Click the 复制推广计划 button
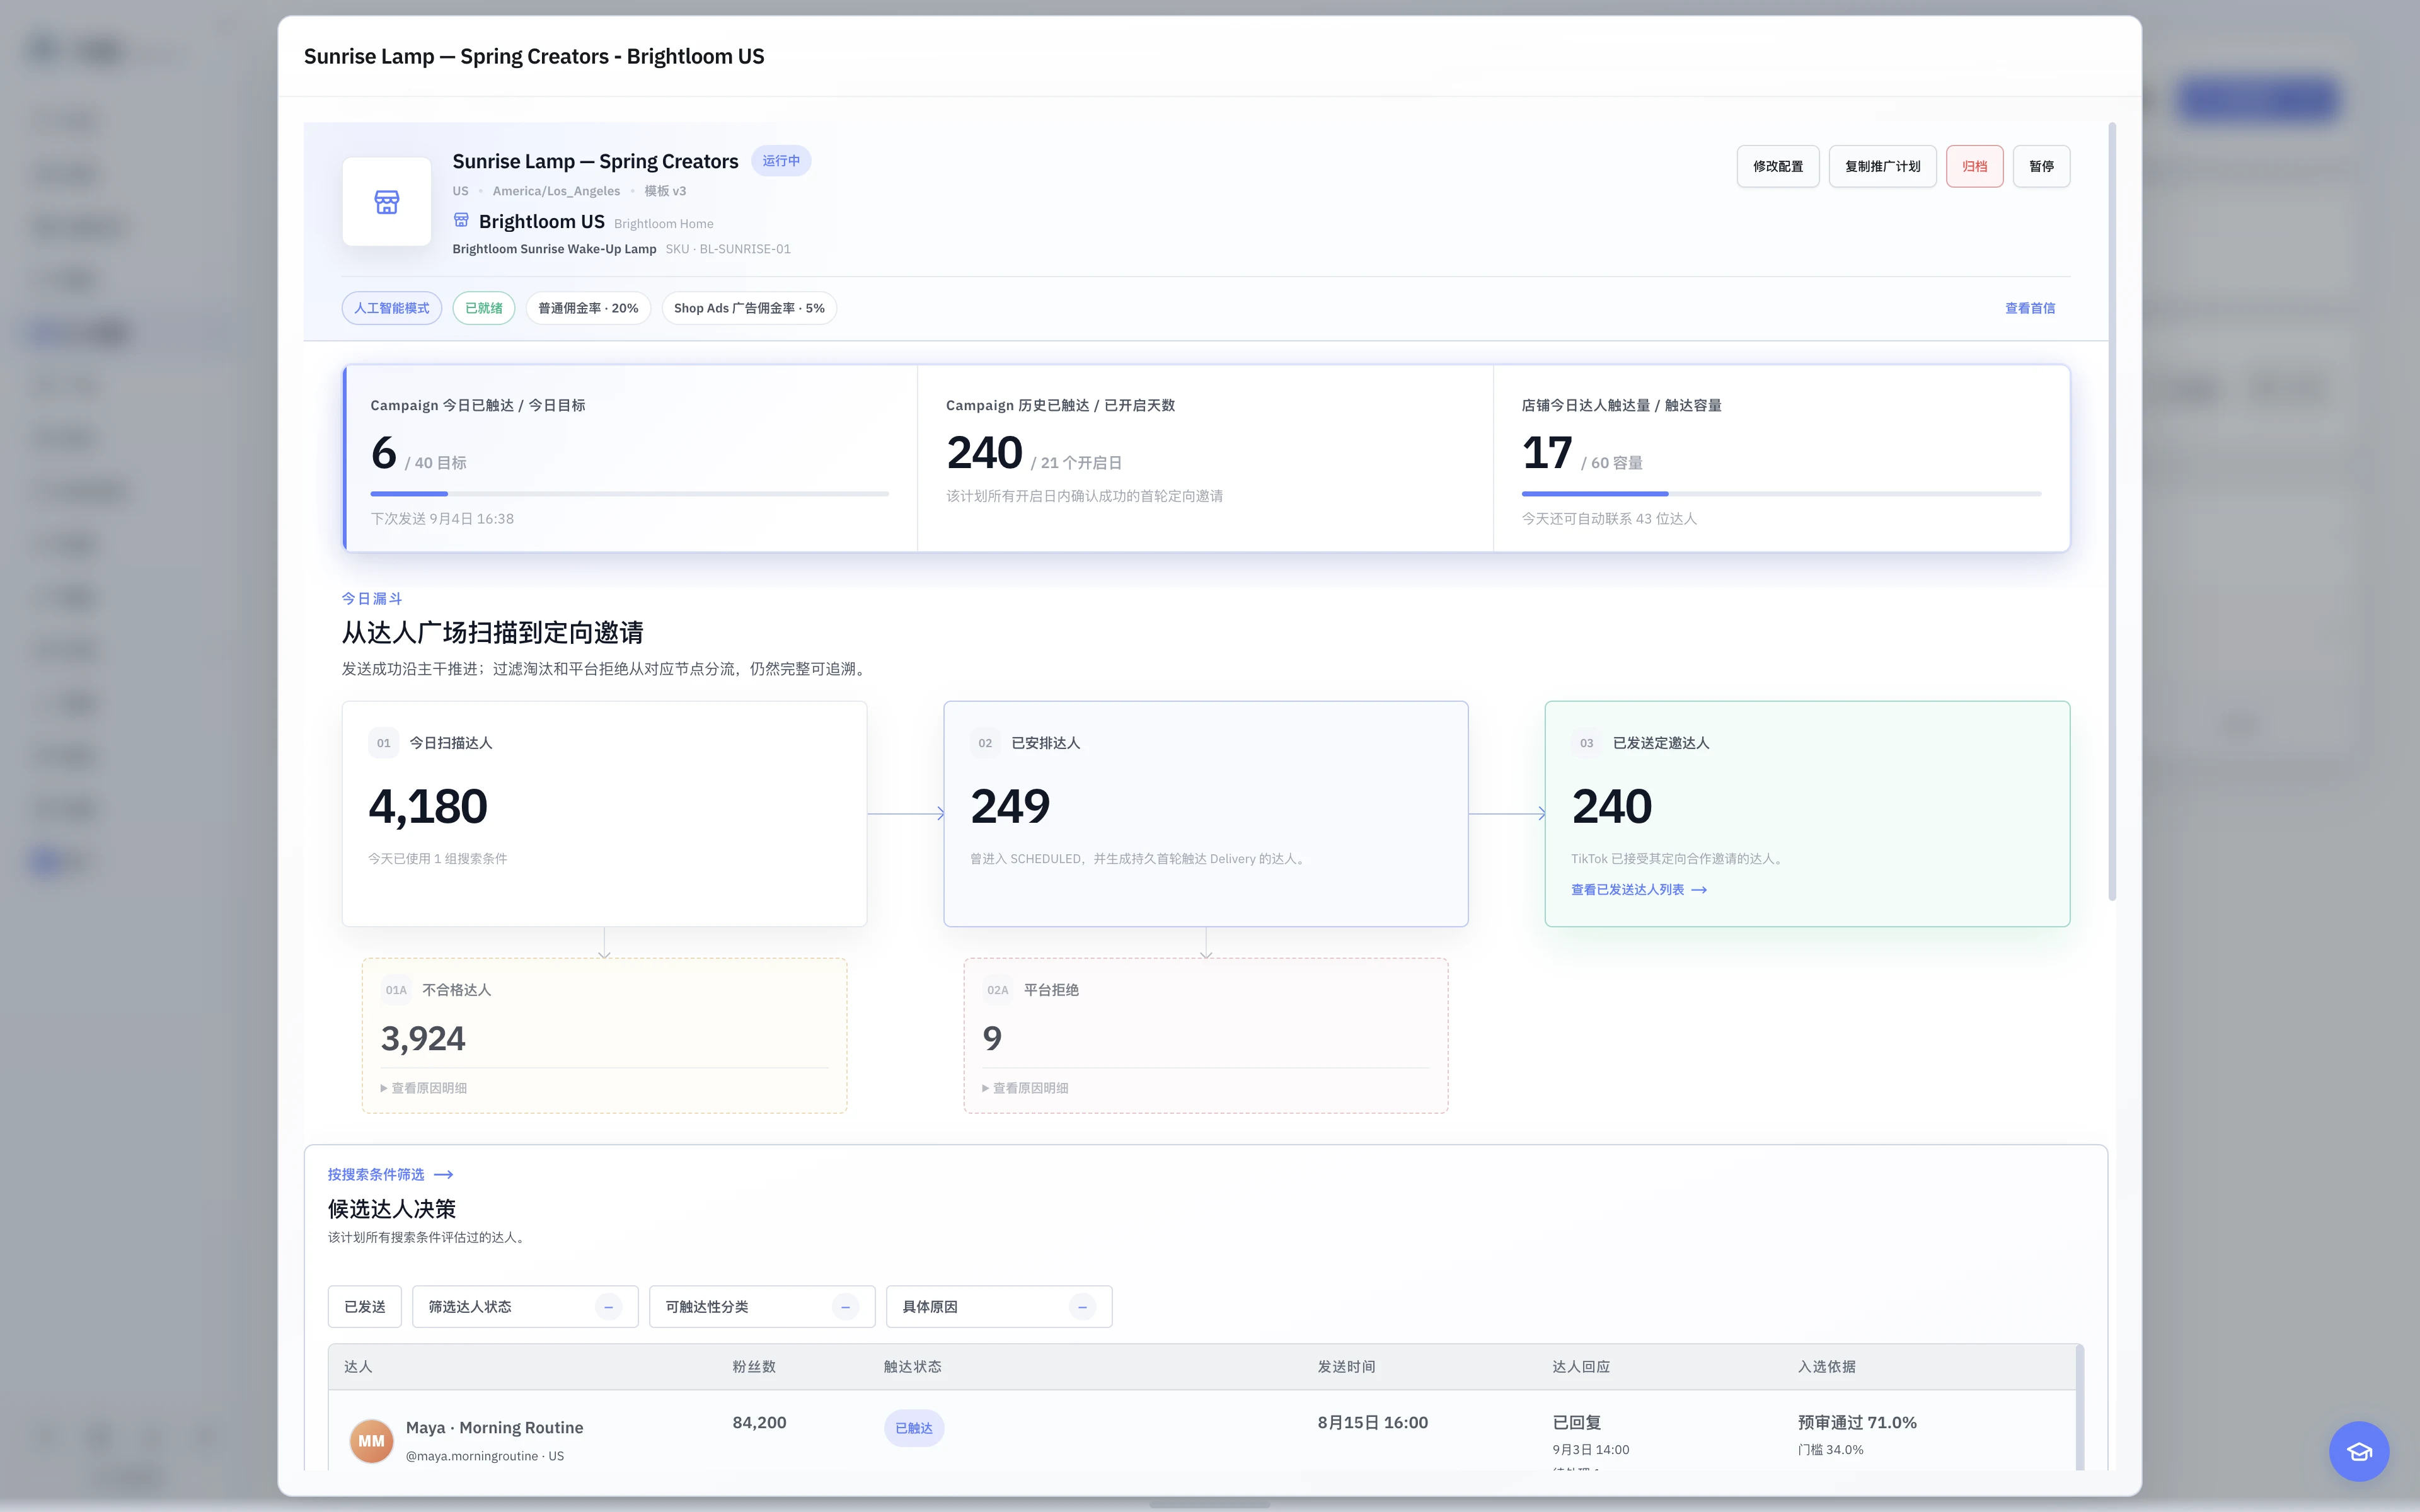The width and height of the screenshot is (2420, 1512). [1882, 166]
